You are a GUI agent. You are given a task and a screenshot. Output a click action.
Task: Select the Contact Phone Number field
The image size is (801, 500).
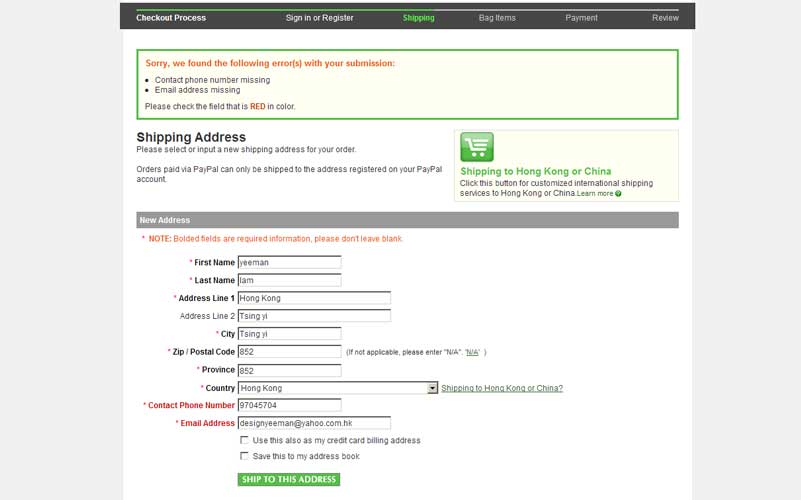289,405
